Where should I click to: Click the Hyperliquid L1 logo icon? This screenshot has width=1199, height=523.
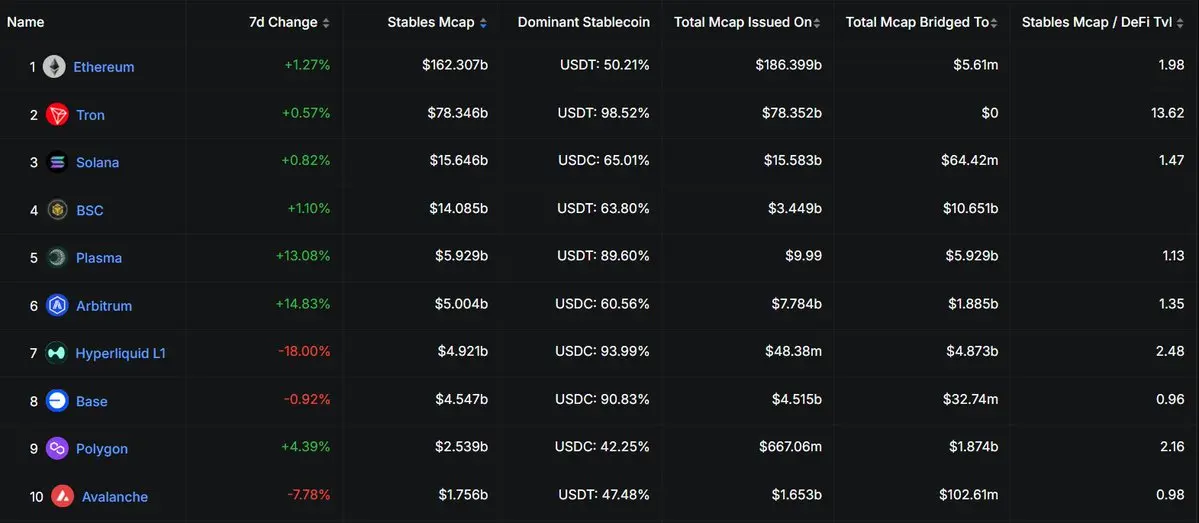(57, 353)
